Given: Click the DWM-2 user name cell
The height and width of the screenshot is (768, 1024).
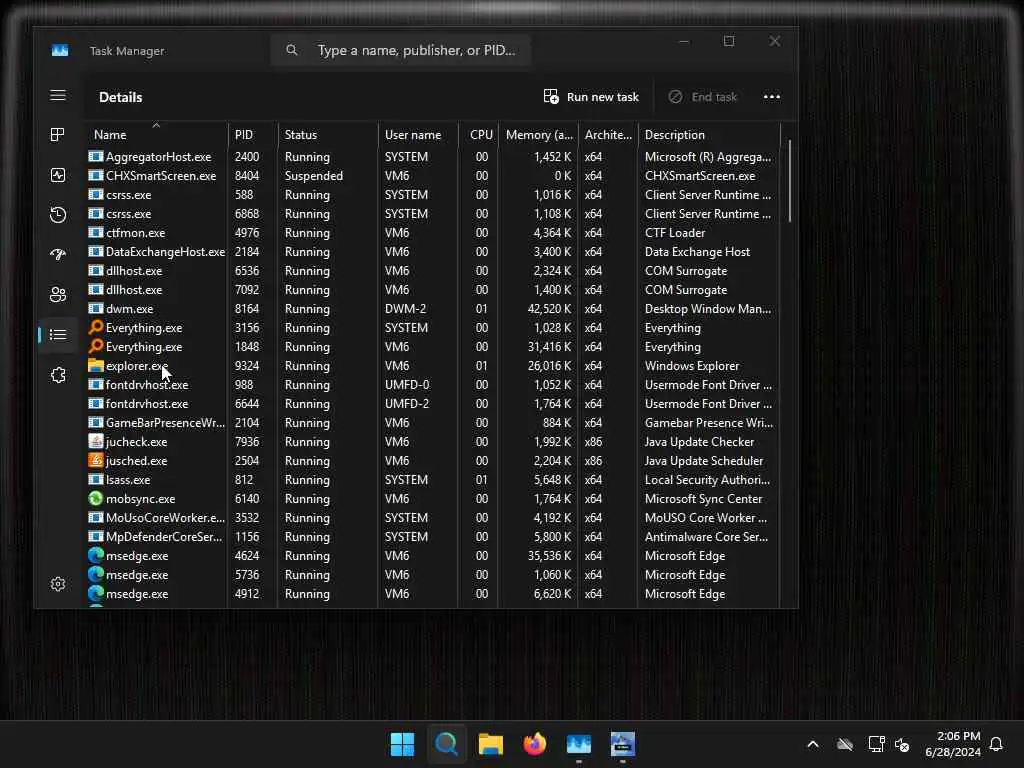Looking at the screenshot, I should pos(405,308).
